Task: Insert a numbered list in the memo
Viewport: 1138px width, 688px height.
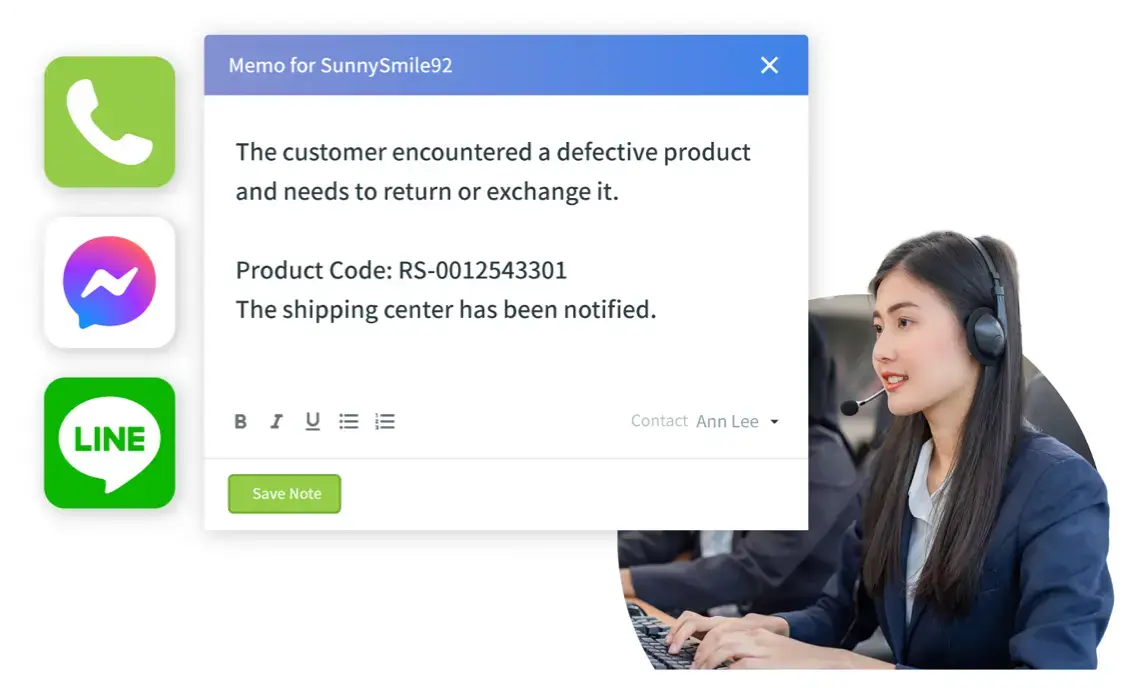Action: pyautogui.click(x=385, y=422)
